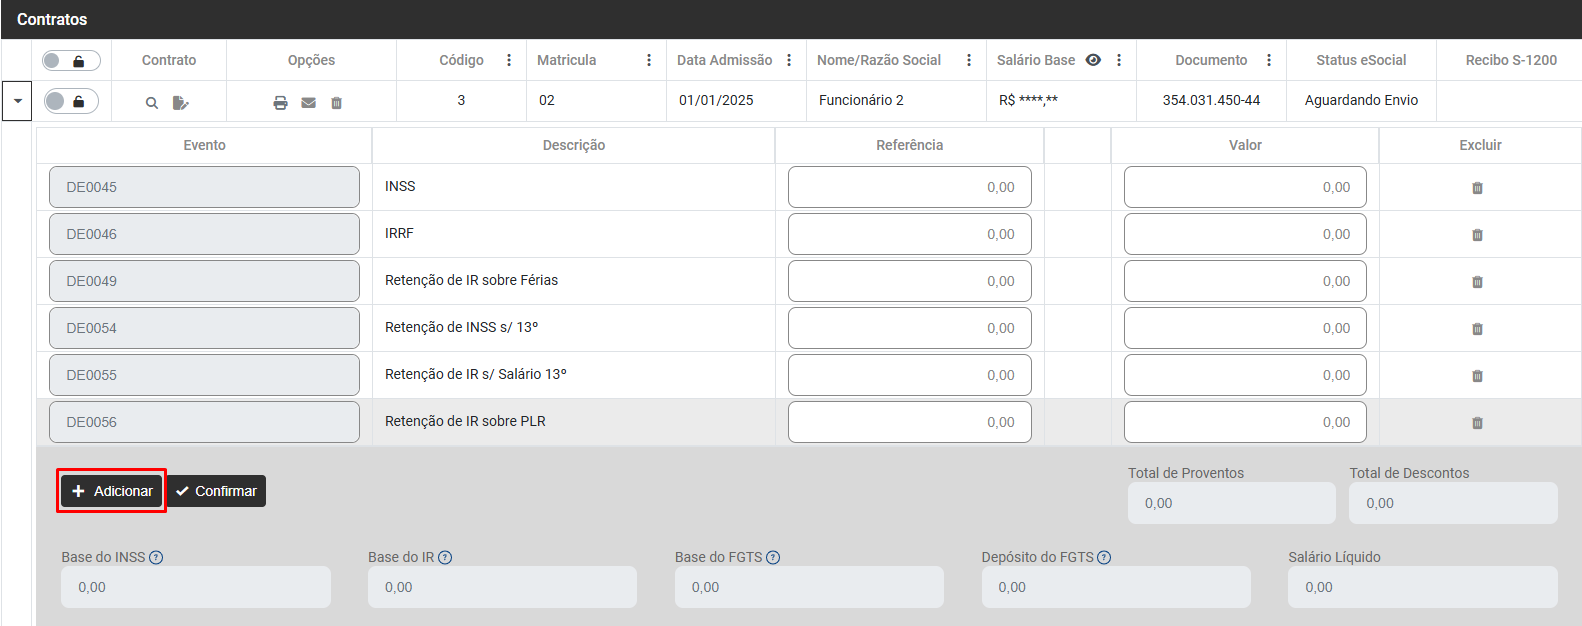Open the Documento column options menu
This screenshot has width=1582, height=626.
click(x=1269, y=60)
